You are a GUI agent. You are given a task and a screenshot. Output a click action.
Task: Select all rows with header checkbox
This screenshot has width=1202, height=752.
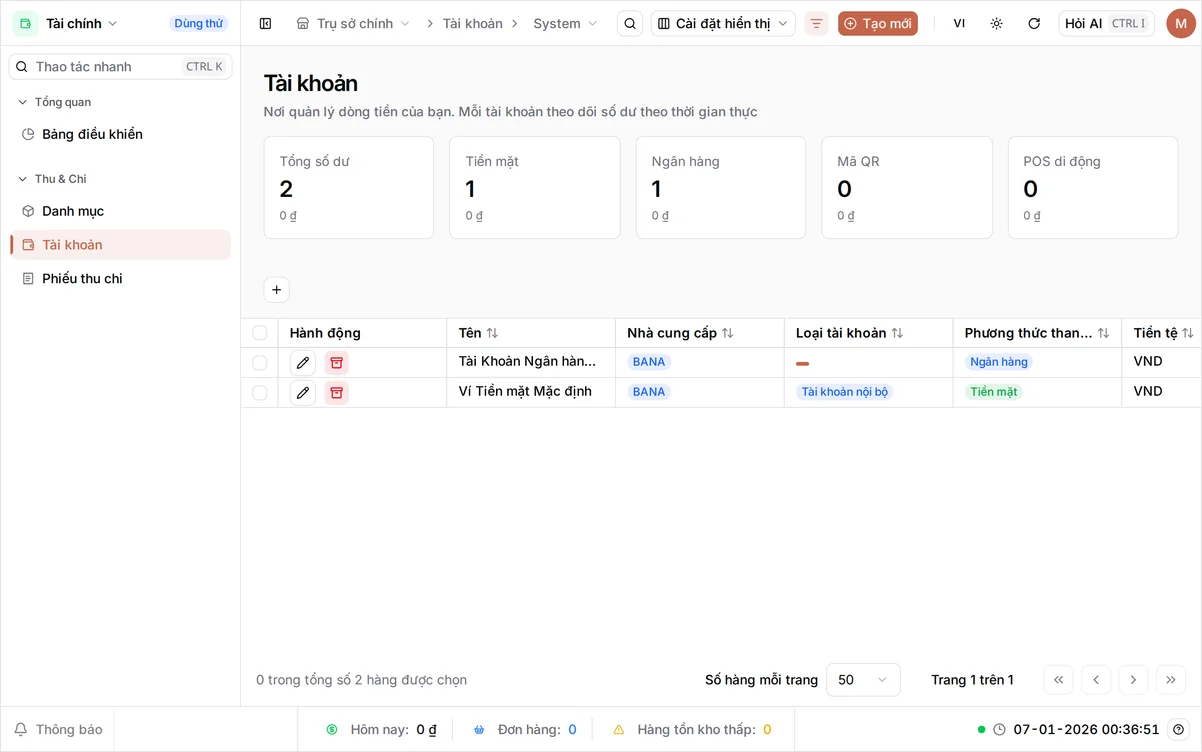click(260, 333)
